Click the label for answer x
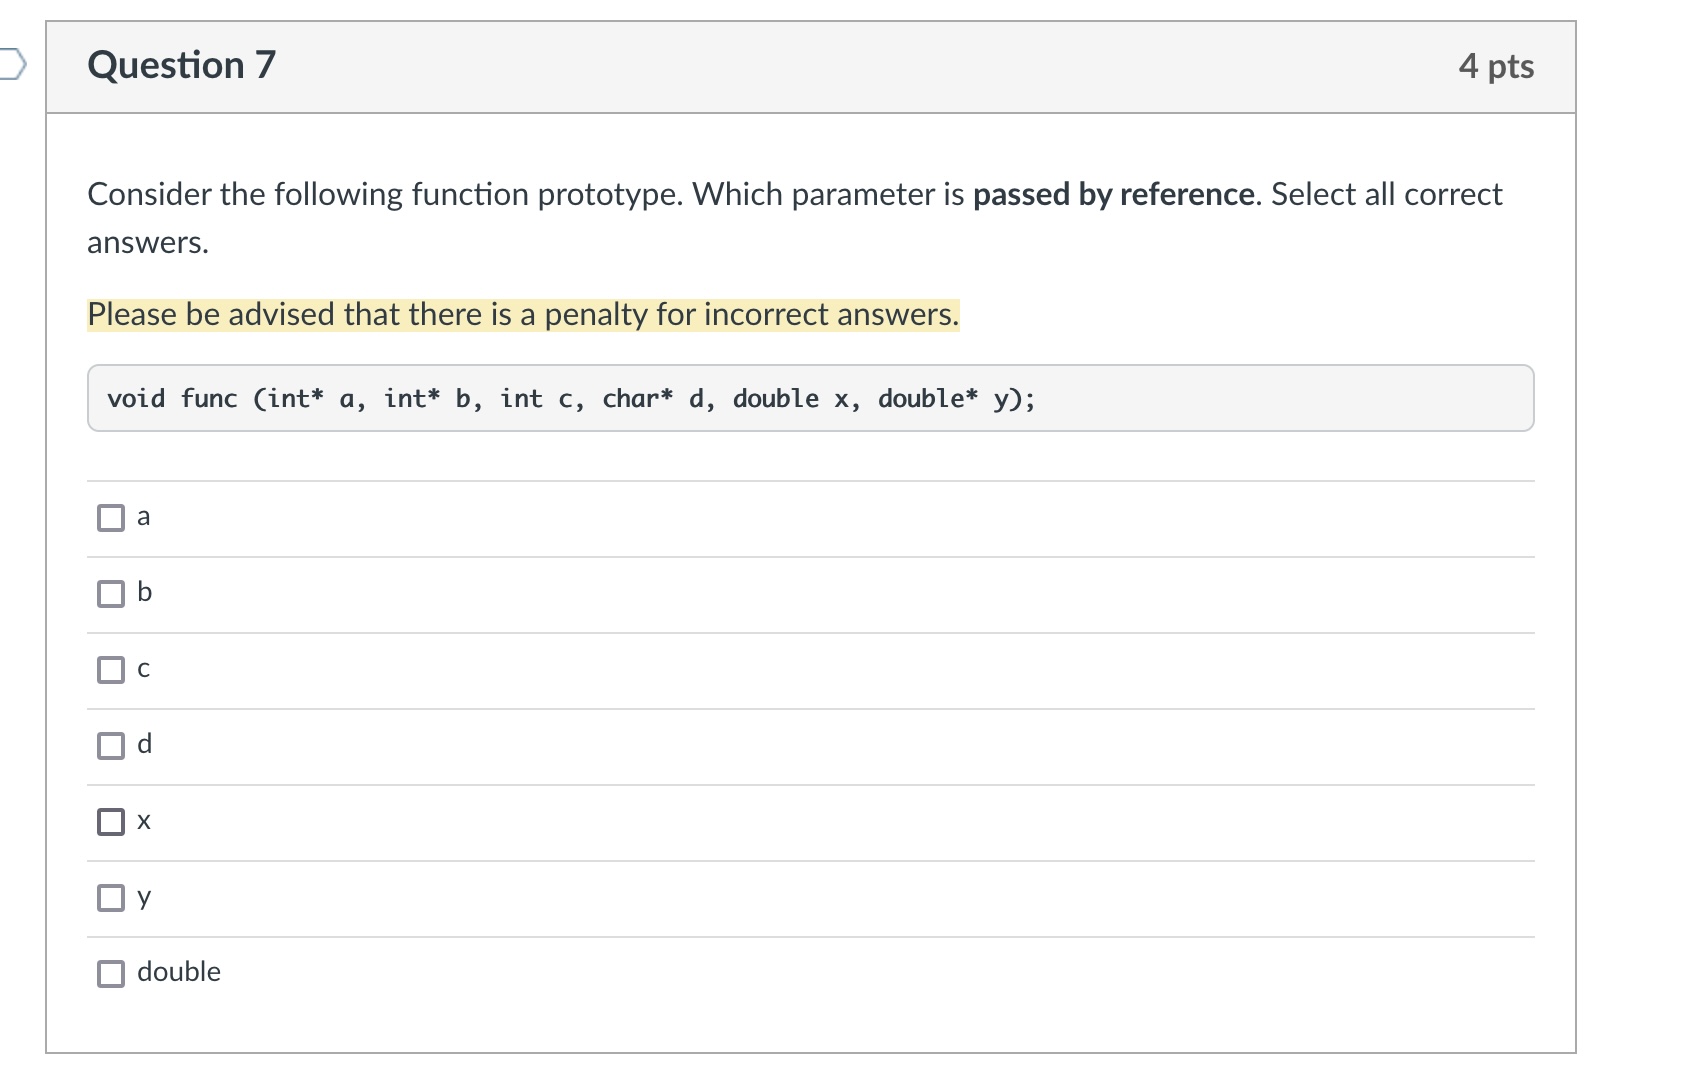The width and height of the screenshot is (1692, 1065). click(x=143, y=821)
